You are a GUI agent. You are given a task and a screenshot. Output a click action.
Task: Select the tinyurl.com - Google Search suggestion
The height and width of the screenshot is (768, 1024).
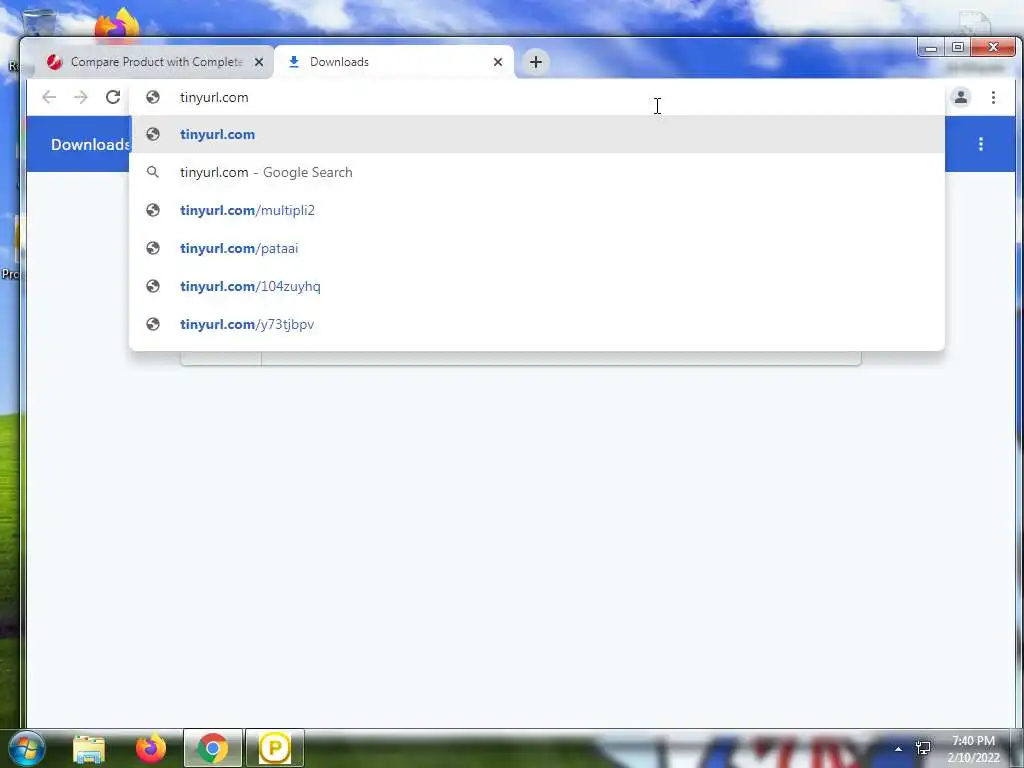[537, 172]
